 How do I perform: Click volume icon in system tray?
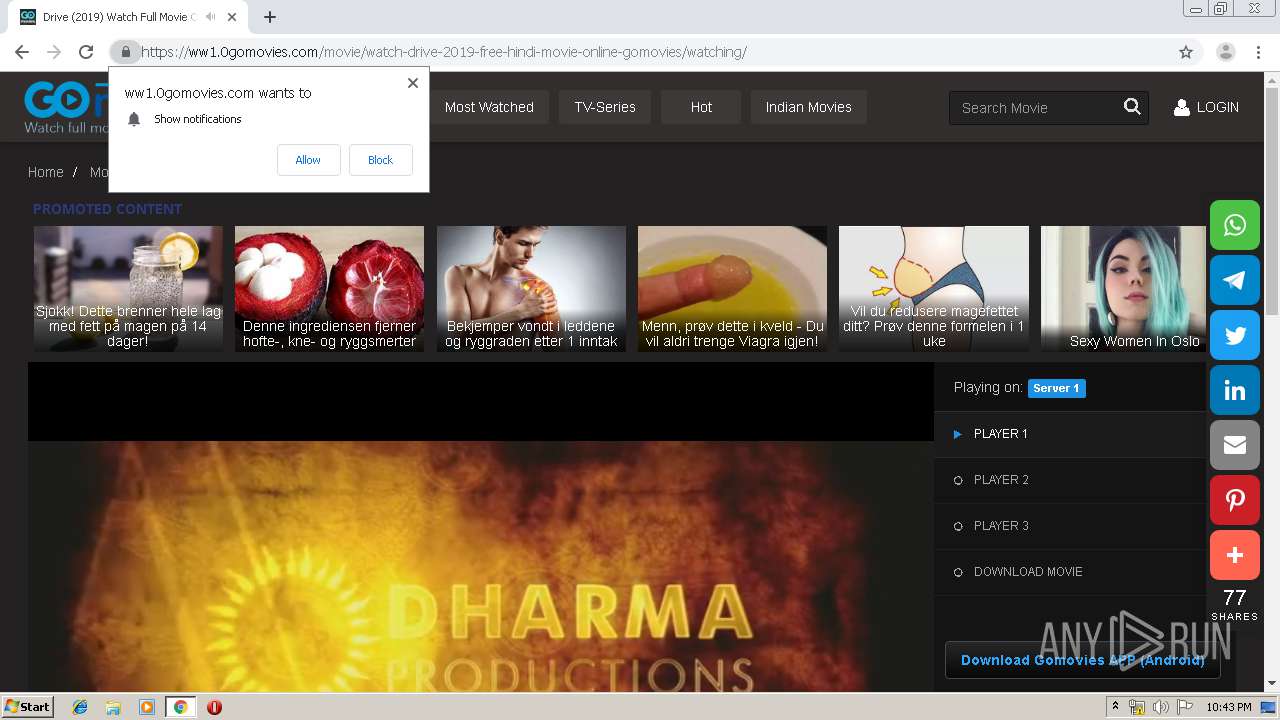point(1160,707)
